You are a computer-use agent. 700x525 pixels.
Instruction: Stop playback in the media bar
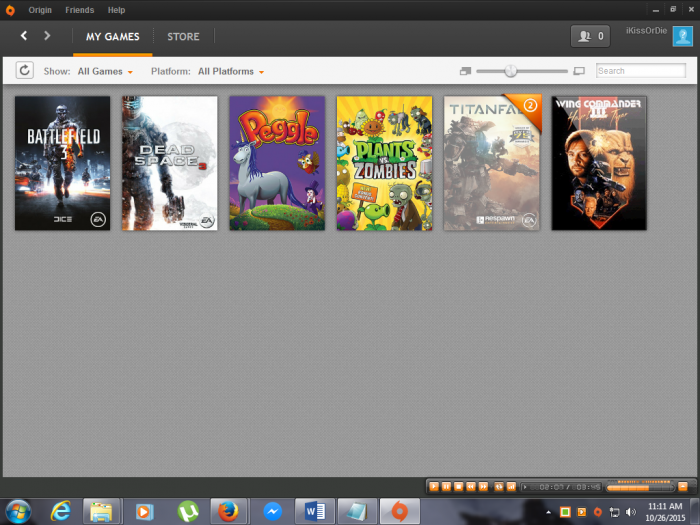(x=458, y=487)
